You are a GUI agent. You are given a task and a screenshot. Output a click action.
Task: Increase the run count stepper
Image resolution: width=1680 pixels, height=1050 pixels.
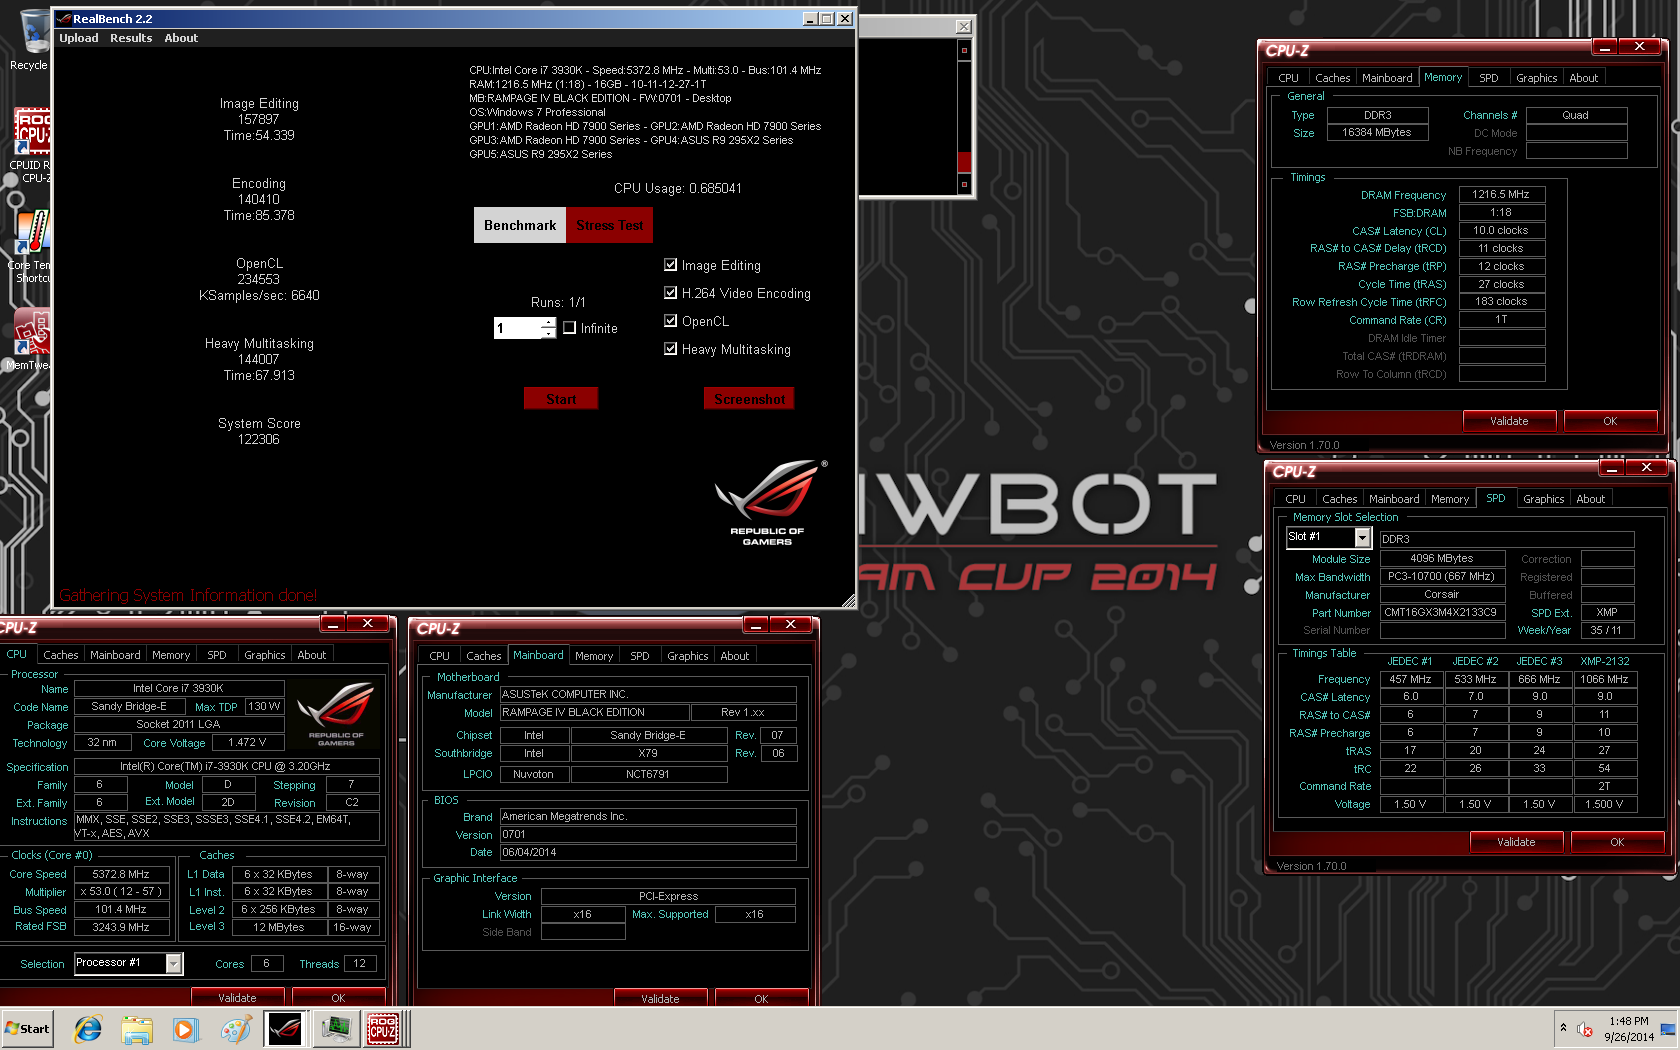(548, 323)
